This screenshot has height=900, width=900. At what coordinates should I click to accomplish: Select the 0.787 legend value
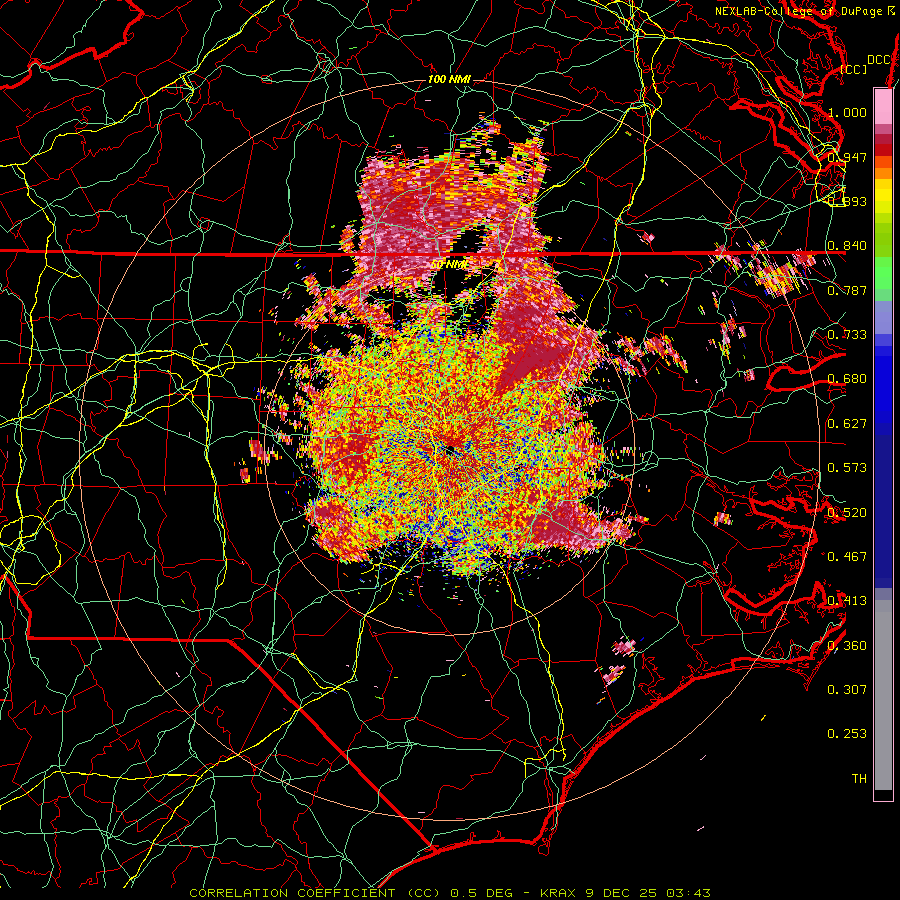tap(847, 290)
